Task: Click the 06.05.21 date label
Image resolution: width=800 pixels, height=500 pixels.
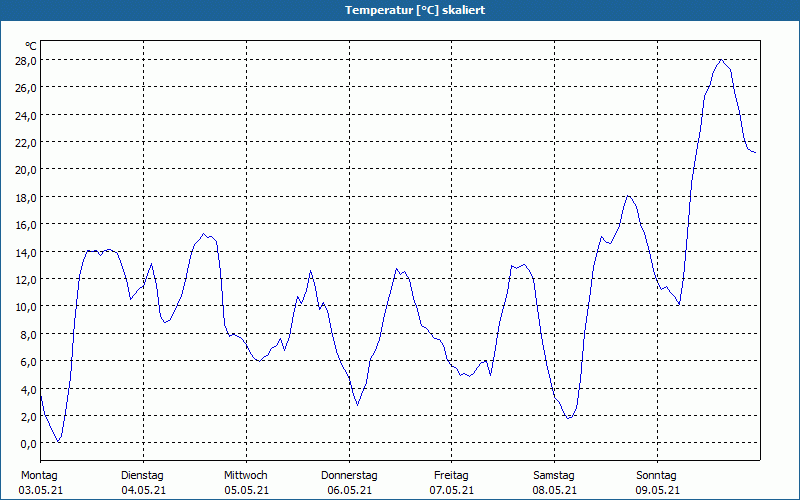Action: pos(349,490)
